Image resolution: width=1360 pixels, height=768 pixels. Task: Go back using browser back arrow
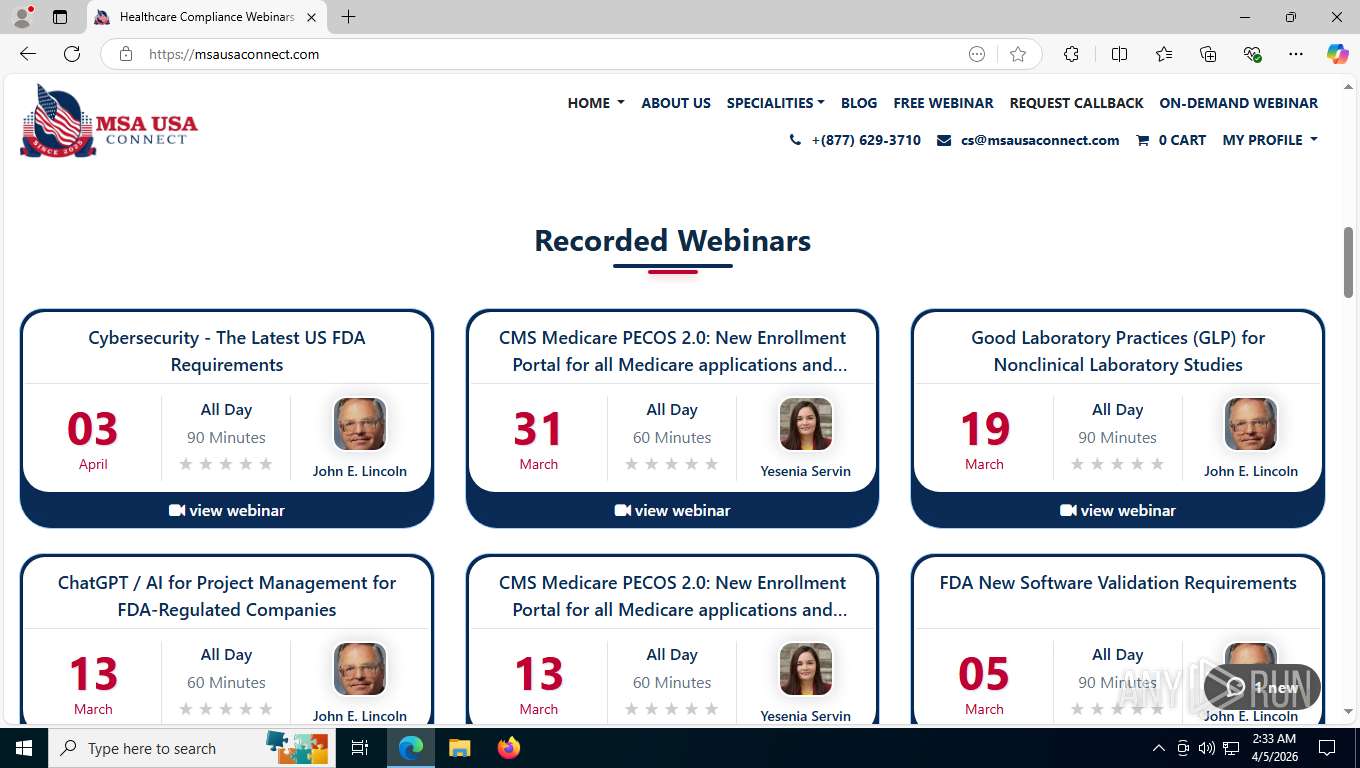(x=28, y=54)
